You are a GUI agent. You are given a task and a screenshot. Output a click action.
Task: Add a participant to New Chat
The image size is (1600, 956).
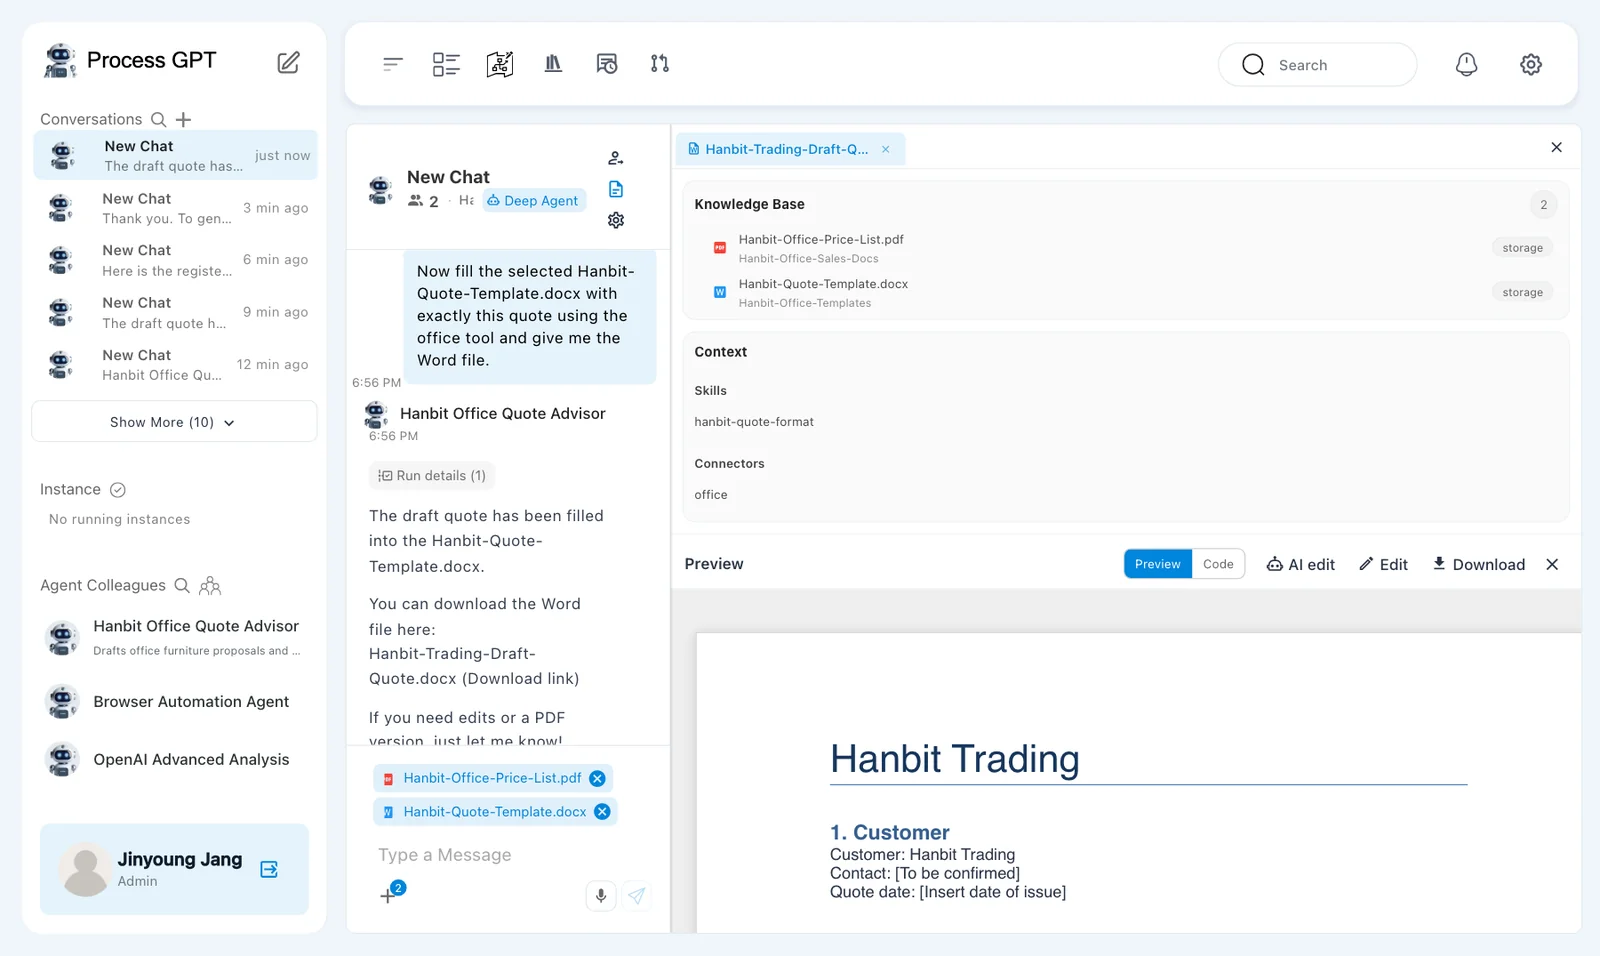pos(616,158)
